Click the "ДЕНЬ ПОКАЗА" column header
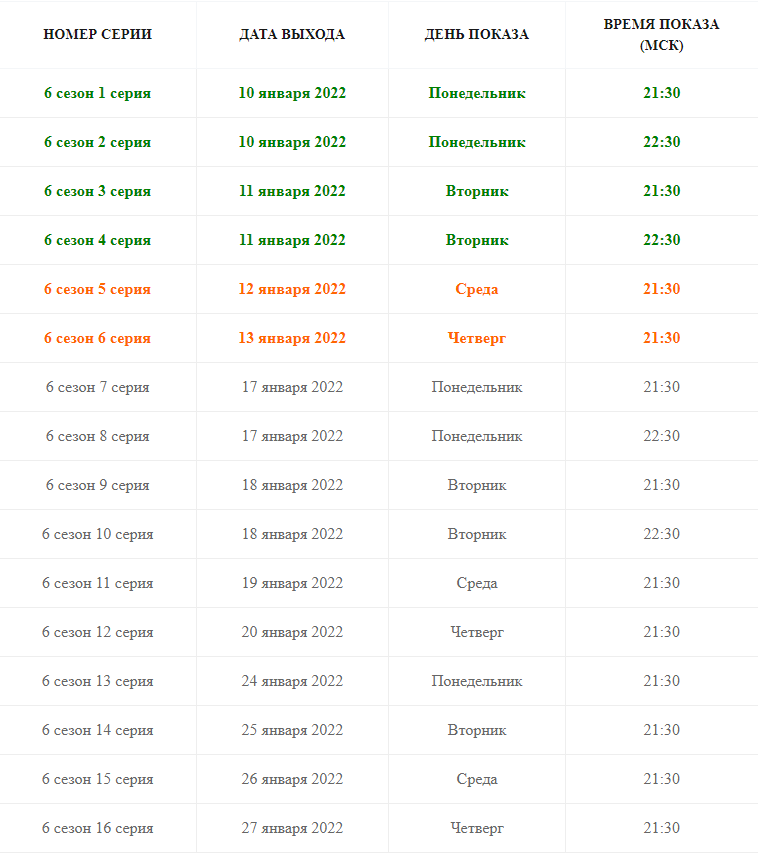 pyautogui.click(x=477, y=34)
